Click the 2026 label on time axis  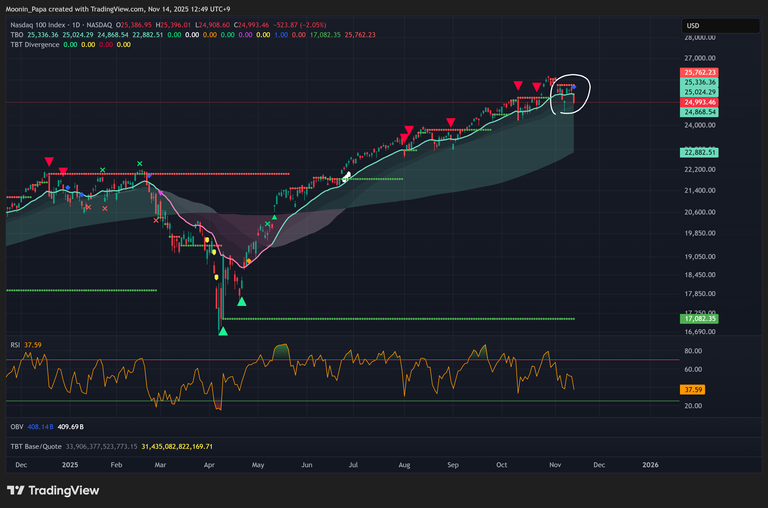(x=649, y=465)
